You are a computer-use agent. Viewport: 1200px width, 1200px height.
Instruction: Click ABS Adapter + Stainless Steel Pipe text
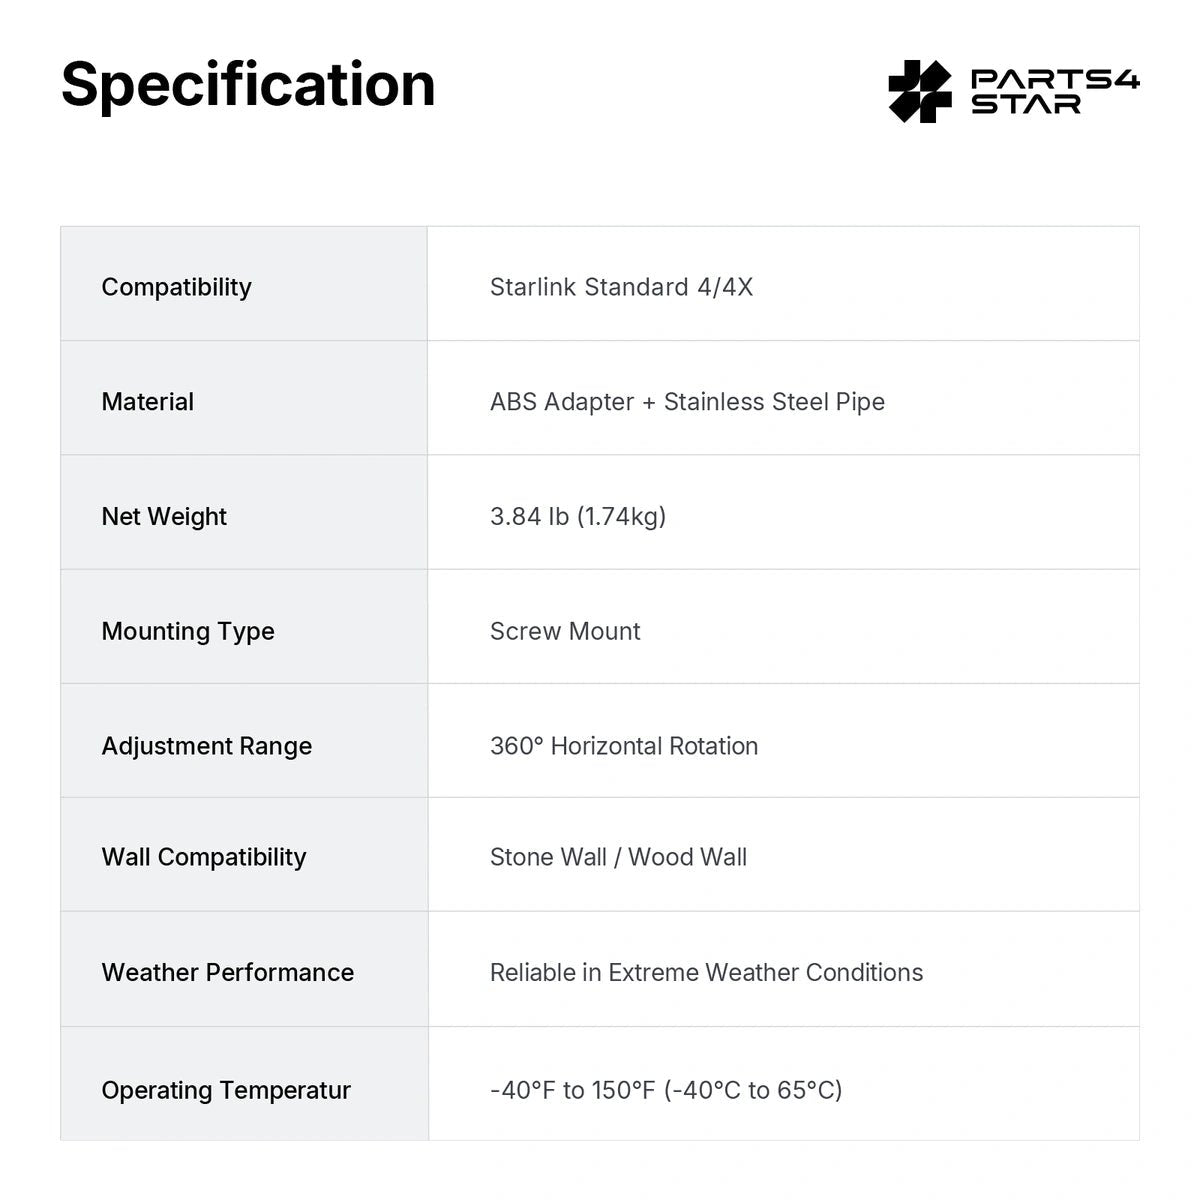(x=687, y=402)
